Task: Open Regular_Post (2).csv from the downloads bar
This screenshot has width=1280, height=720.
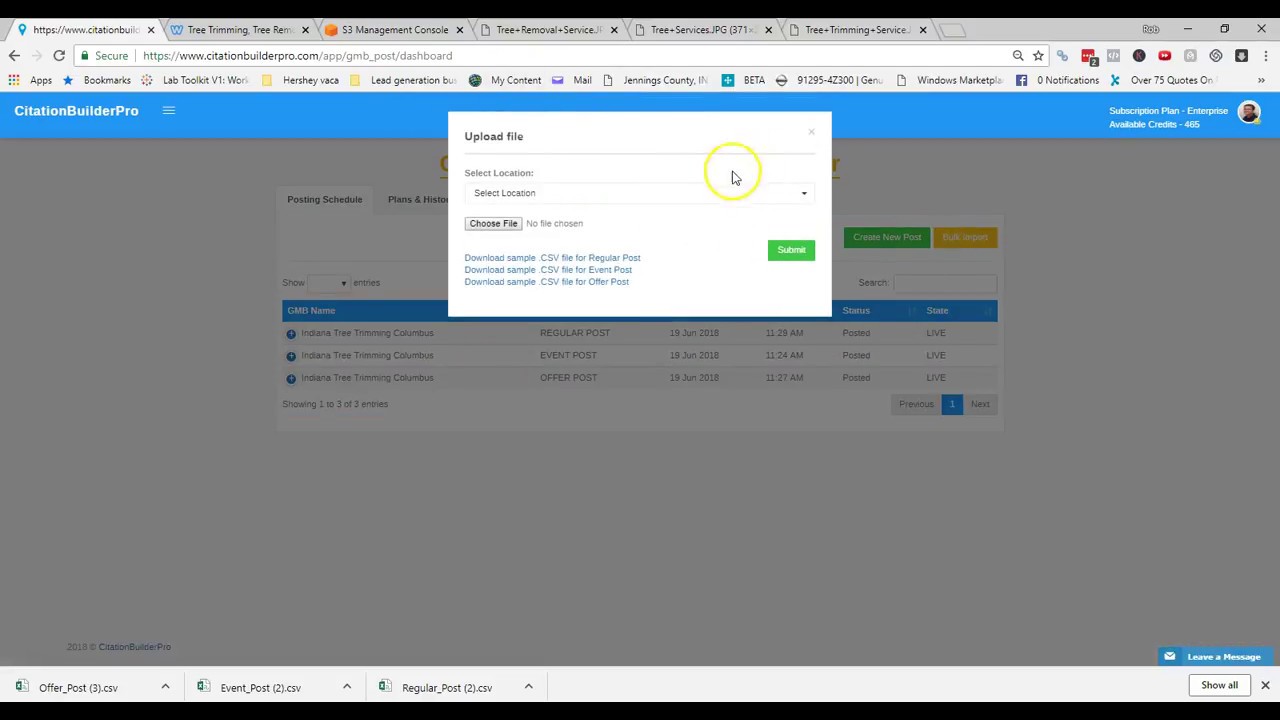Action: pyautogui.click(x=446, y=687)
